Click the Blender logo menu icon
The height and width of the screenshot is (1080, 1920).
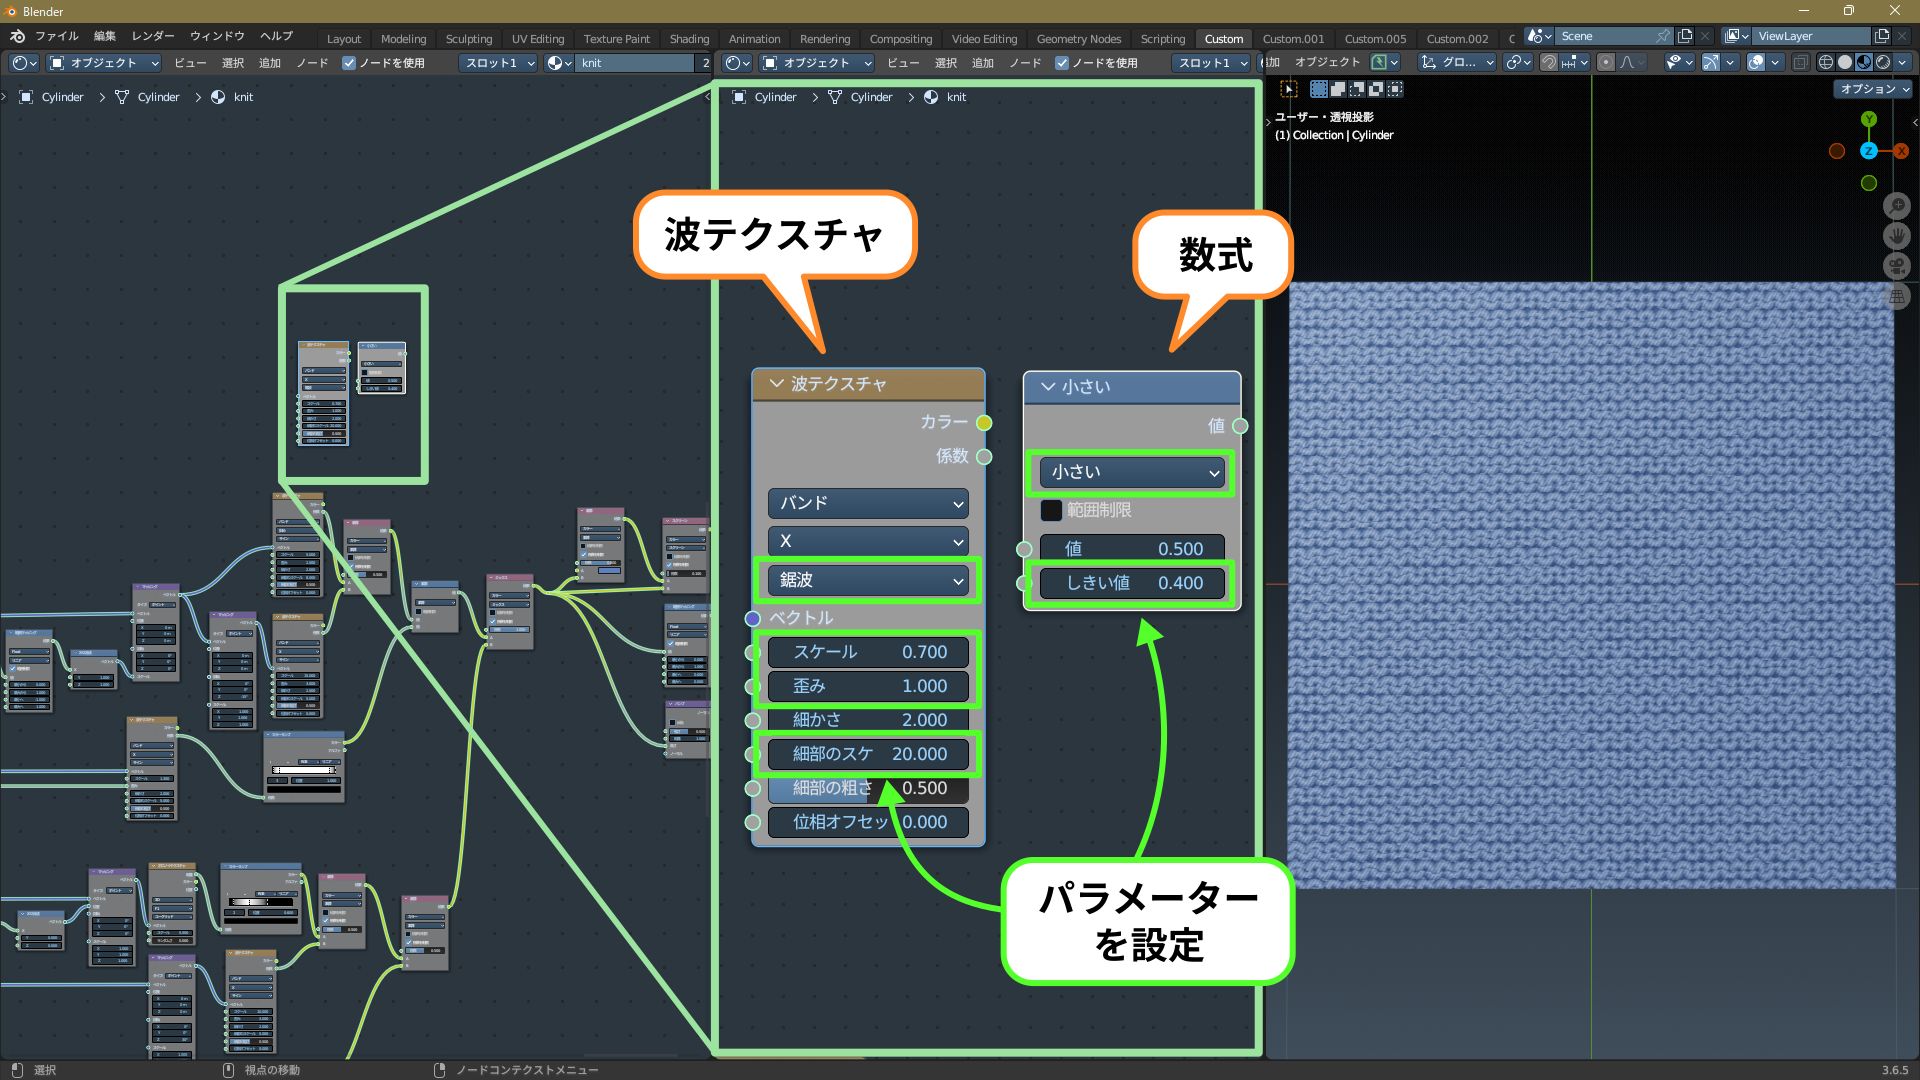tap(17, 36)
